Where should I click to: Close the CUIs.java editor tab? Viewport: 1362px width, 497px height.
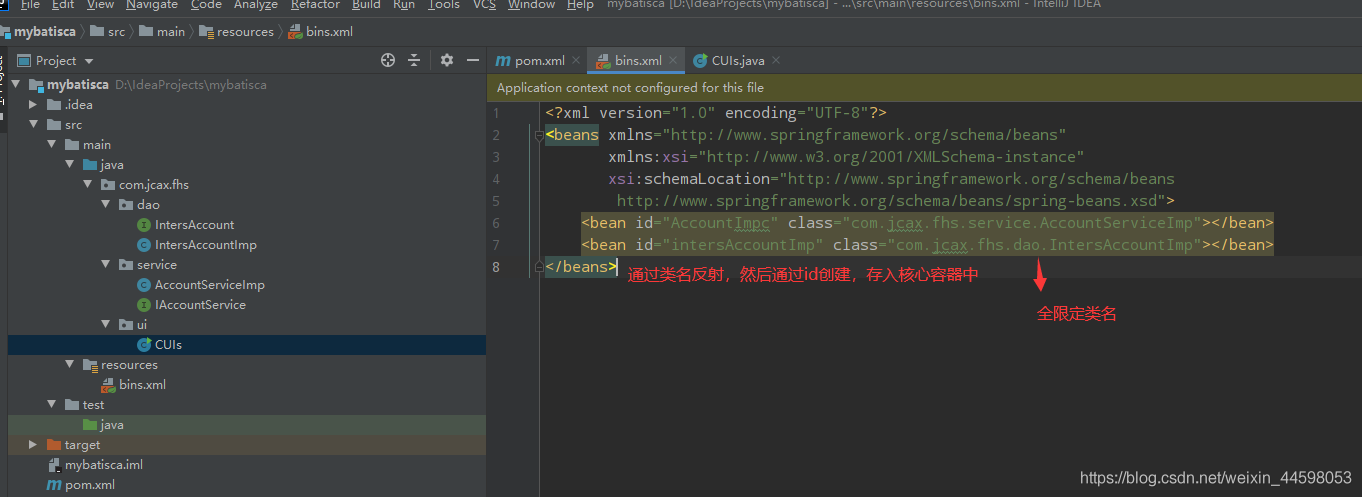coord(775,61)
